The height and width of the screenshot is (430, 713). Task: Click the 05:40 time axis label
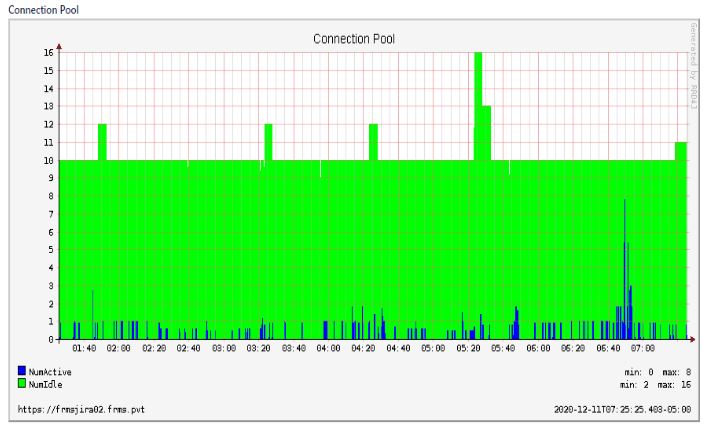coord(503,348)
